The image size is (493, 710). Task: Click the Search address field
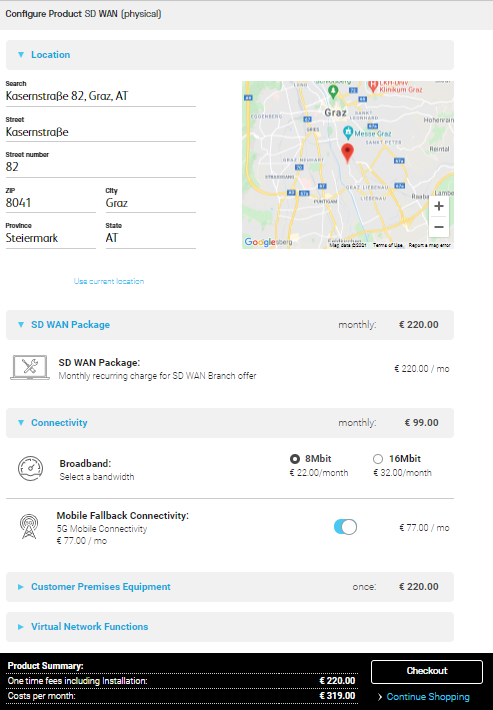101,96
